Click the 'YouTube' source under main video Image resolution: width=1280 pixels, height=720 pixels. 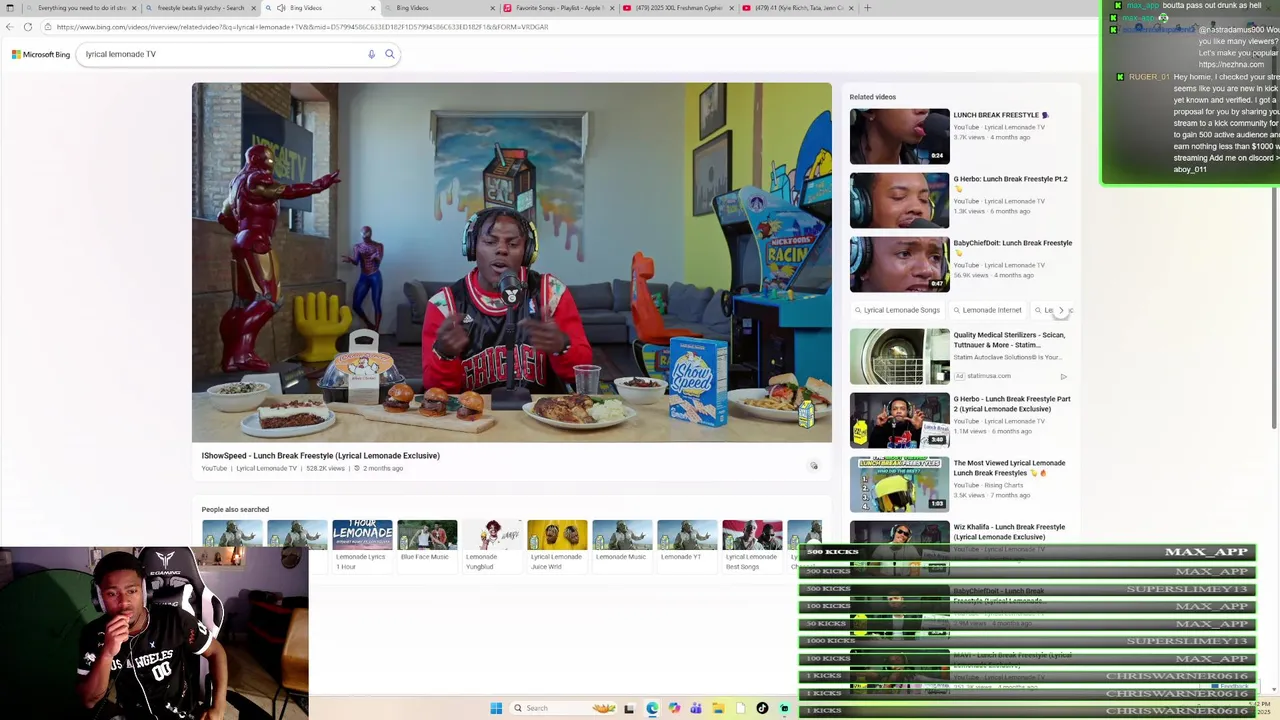[214, 468]
